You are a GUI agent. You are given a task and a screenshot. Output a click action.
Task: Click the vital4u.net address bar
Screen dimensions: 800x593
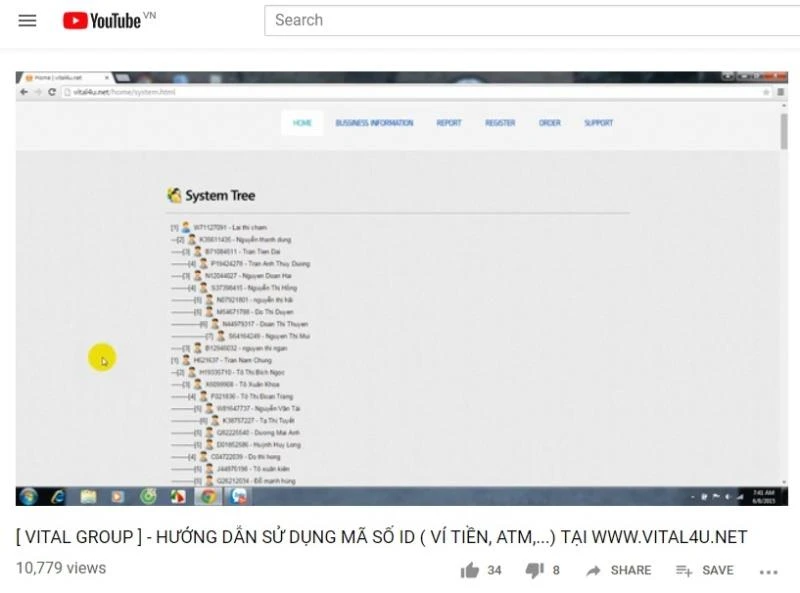pyautogui.click(x=416, y=92)
